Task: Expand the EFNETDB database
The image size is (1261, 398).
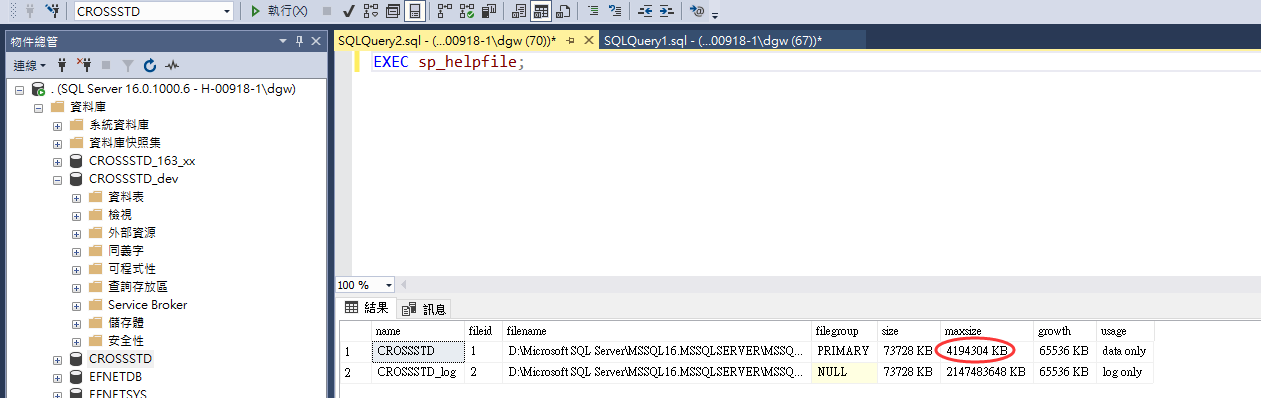Action: click(57, 377)
